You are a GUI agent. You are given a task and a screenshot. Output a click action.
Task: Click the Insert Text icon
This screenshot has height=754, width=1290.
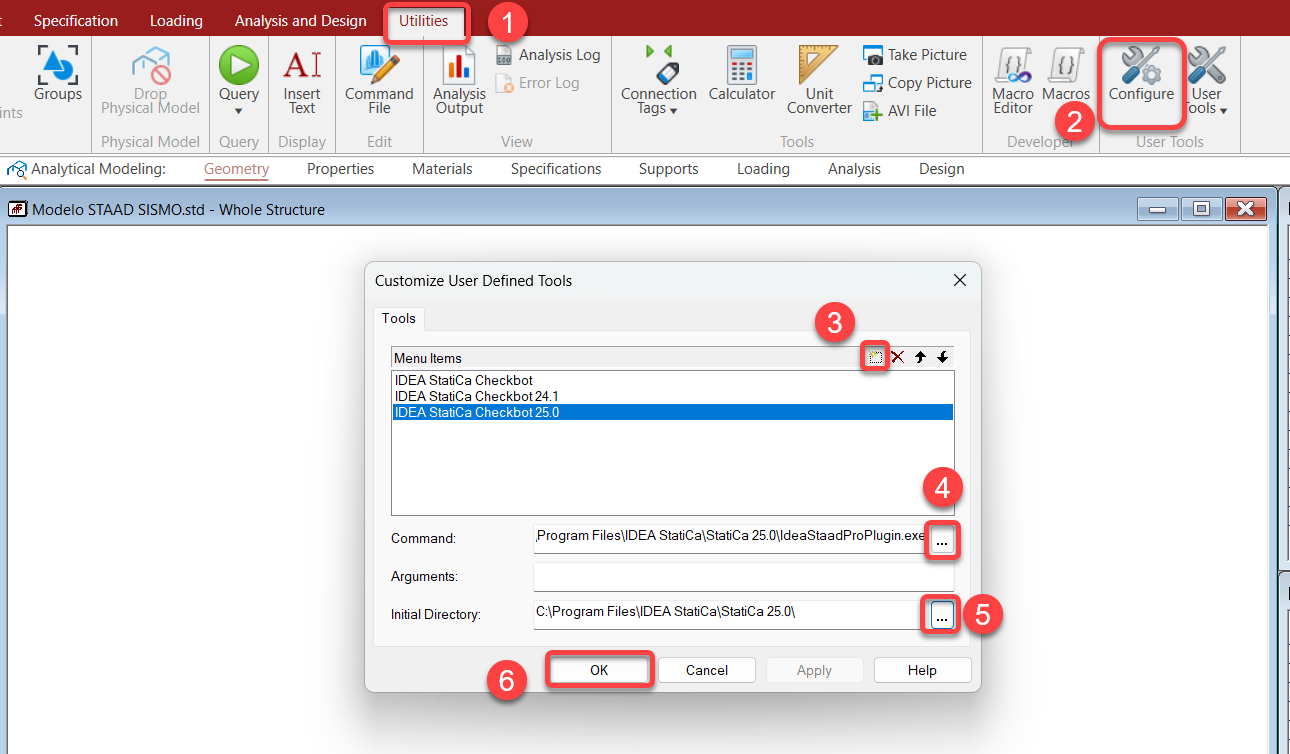[302, 79]
